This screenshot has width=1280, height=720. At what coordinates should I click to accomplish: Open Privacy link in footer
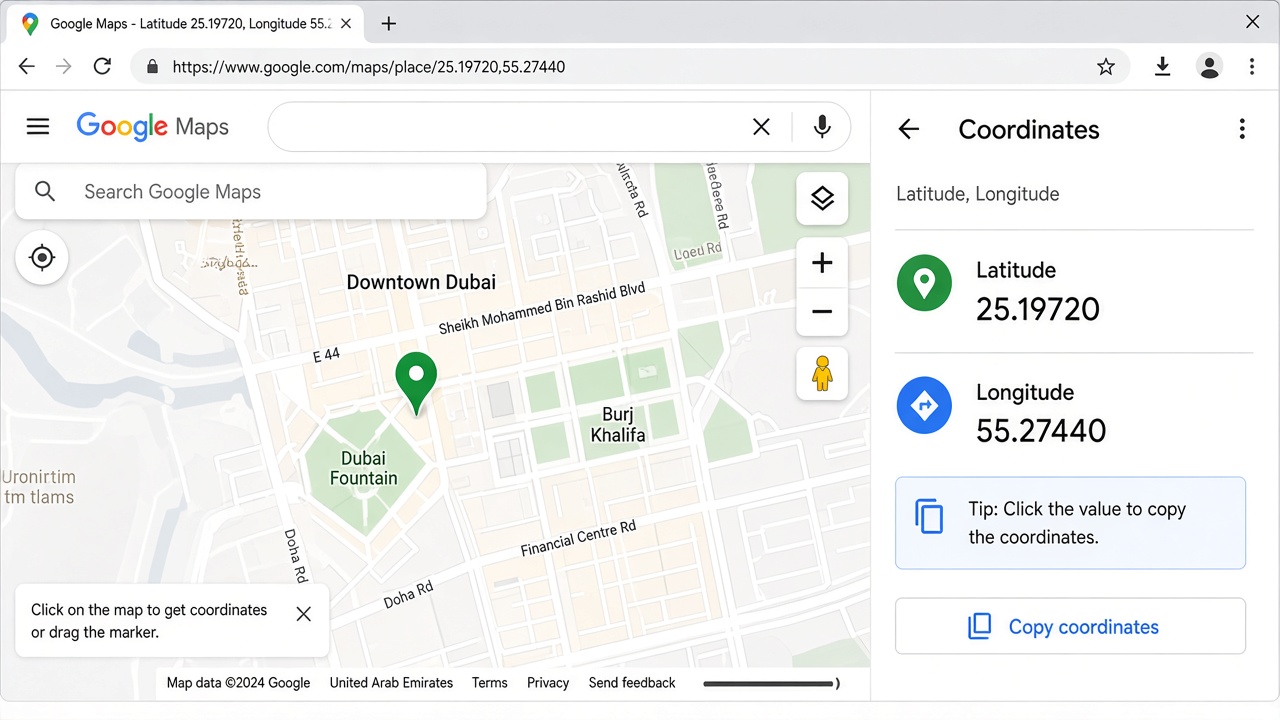point(548,683)
